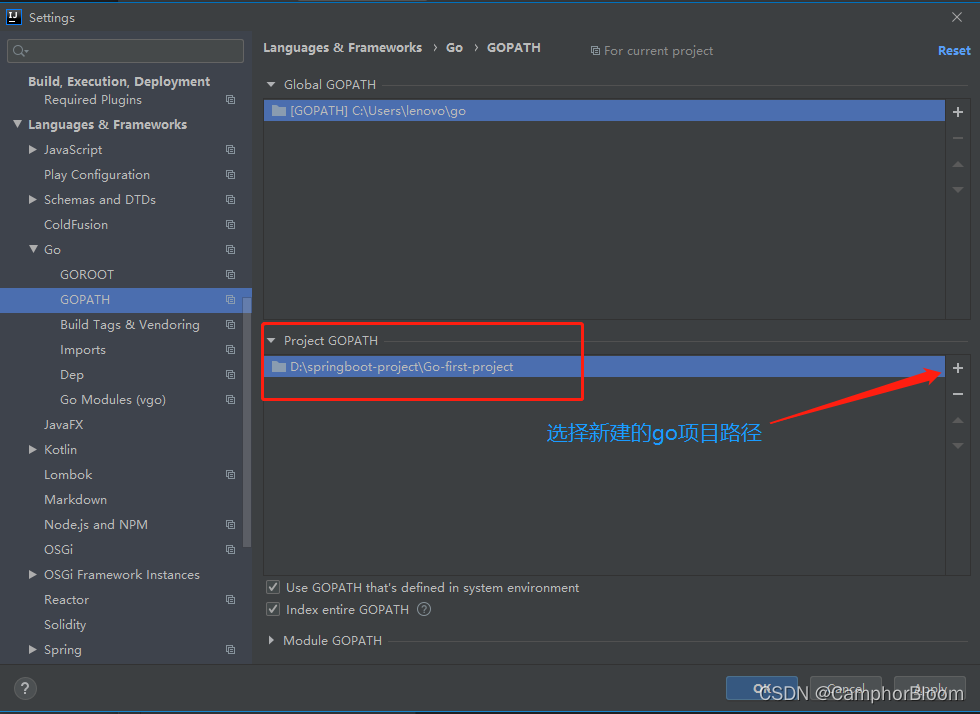Viewport: 980px width, 714px height.
Task: Click the share icon beside the GOPATH node
Action: [x=230, y=299]
